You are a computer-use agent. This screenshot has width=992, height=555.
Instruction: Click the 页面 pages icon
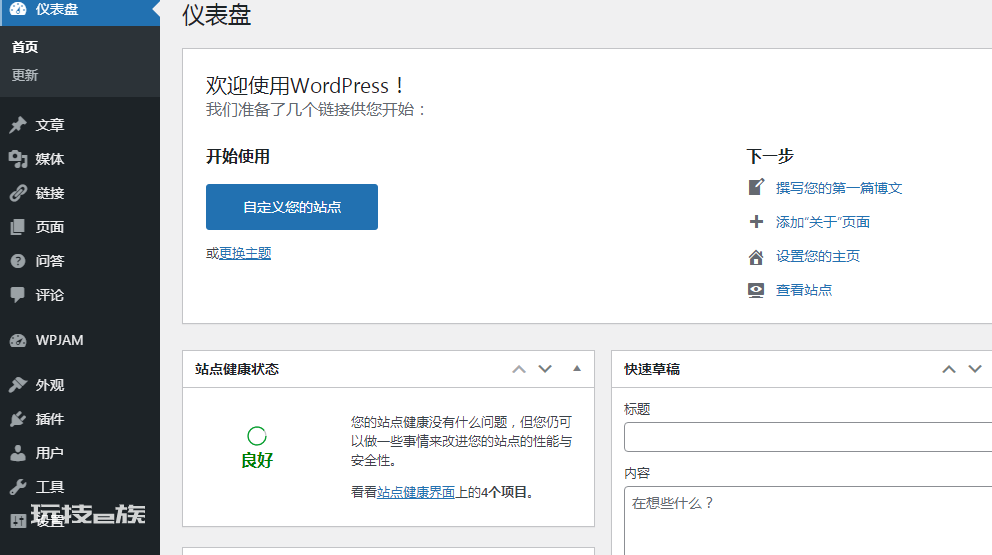click(x=18, y=227)
